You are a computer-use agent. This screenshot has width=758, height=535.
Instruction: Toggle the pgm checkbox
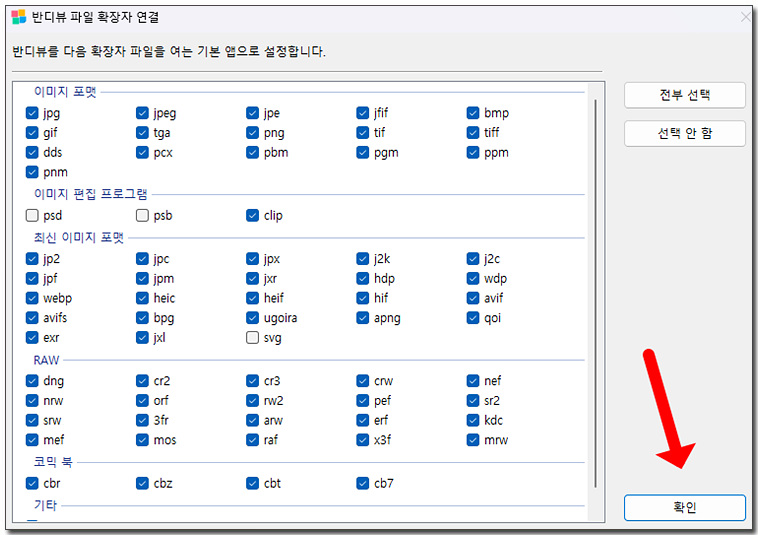(363, 152)
